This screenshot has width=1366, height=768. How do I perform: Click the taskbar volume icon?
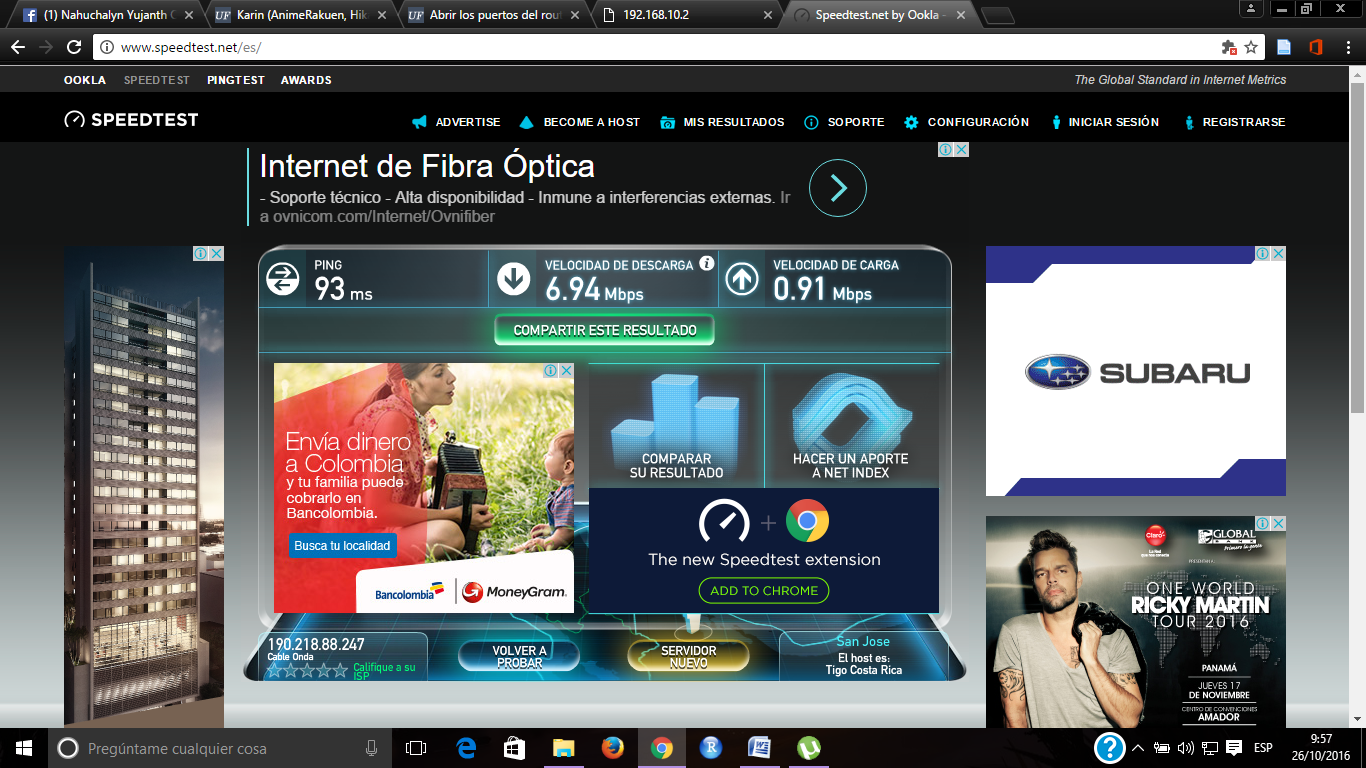(1185, 748)
